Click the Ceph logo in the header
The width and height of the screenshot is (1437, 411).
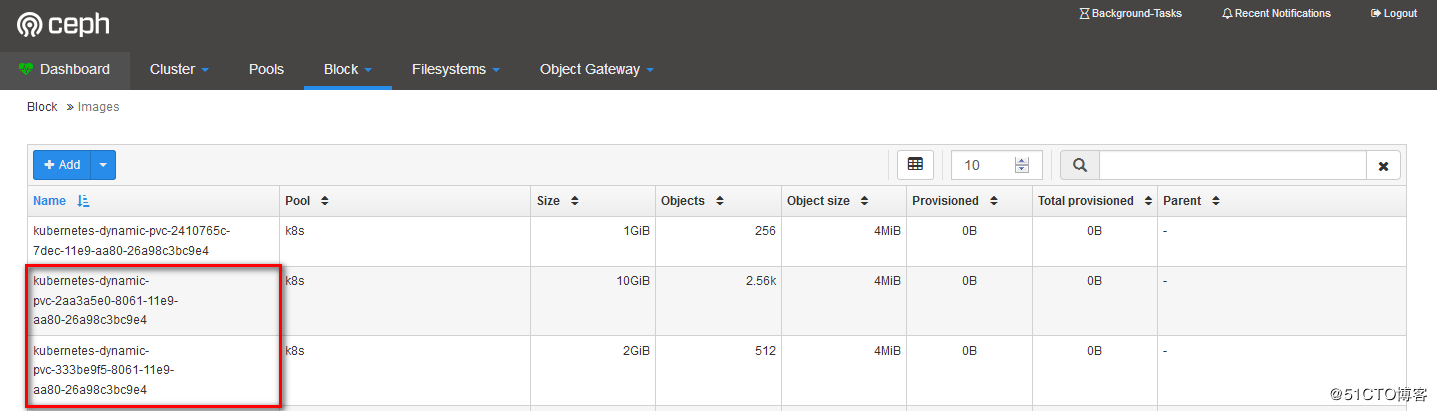tap(63, 24)
